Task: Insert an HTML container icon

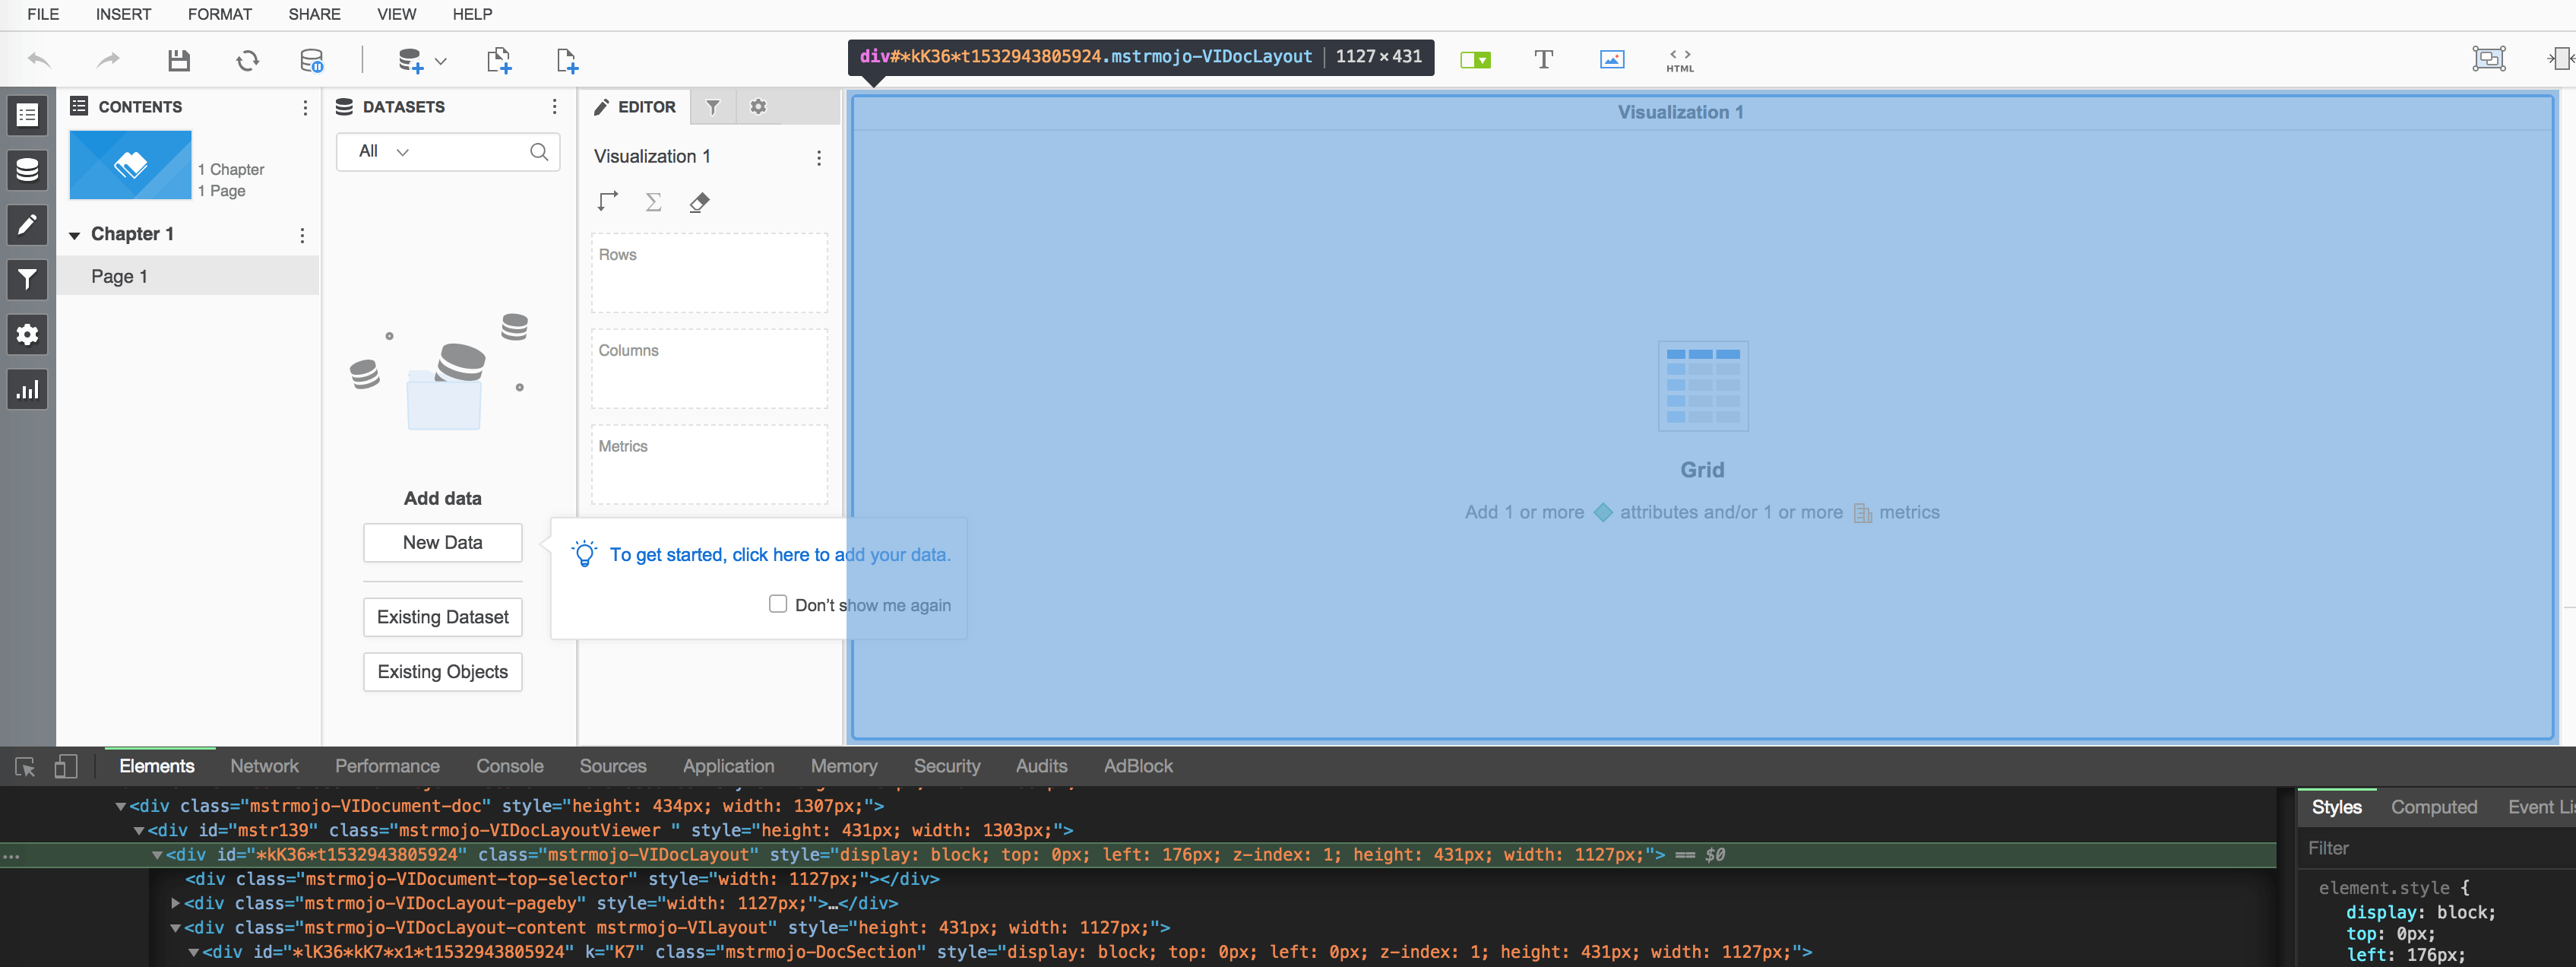Action: [1679, 60]
